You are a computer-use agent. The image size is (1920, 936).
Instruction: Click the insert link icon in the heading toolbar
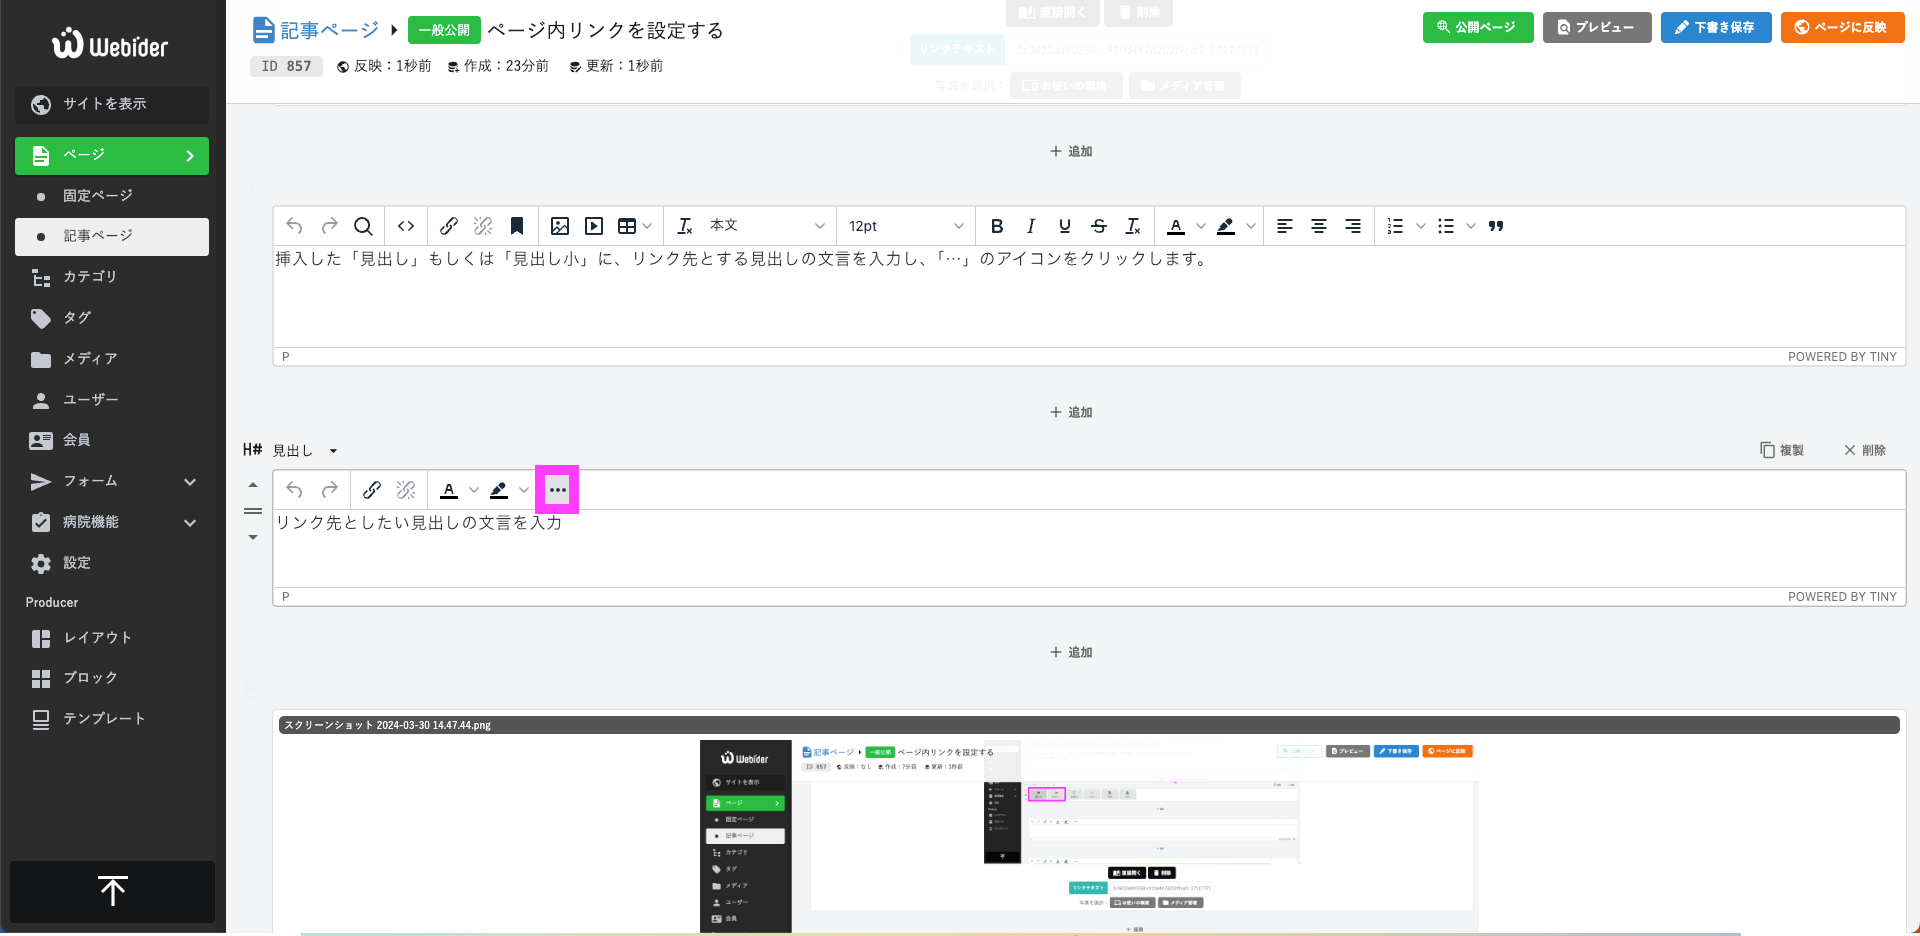pyautogui.click(x=372, y=490)
